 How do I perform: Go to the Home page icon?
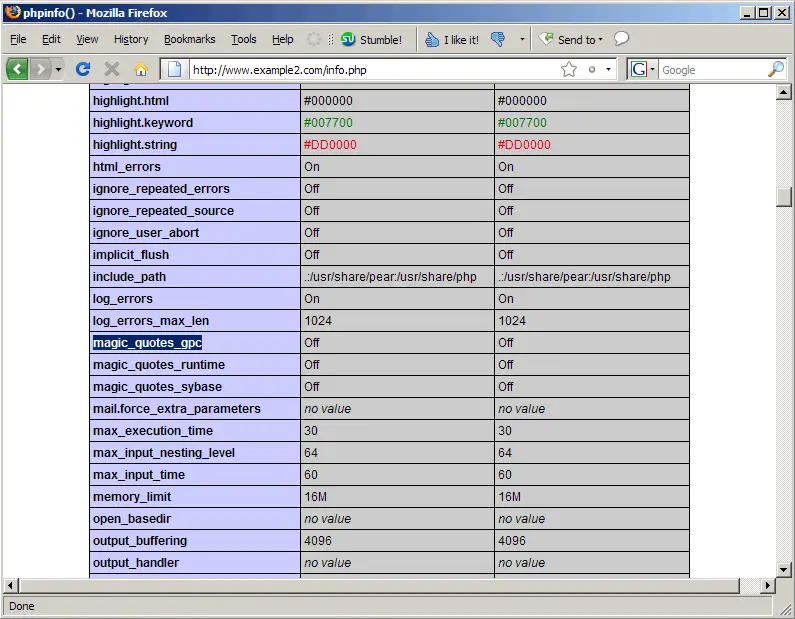point(141,69)
